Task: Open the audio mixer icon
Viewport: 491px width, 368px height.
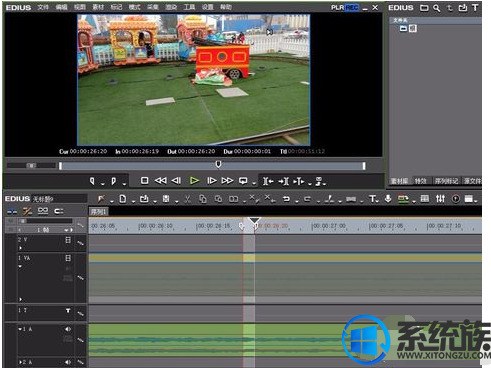Action: click(440, 199)
